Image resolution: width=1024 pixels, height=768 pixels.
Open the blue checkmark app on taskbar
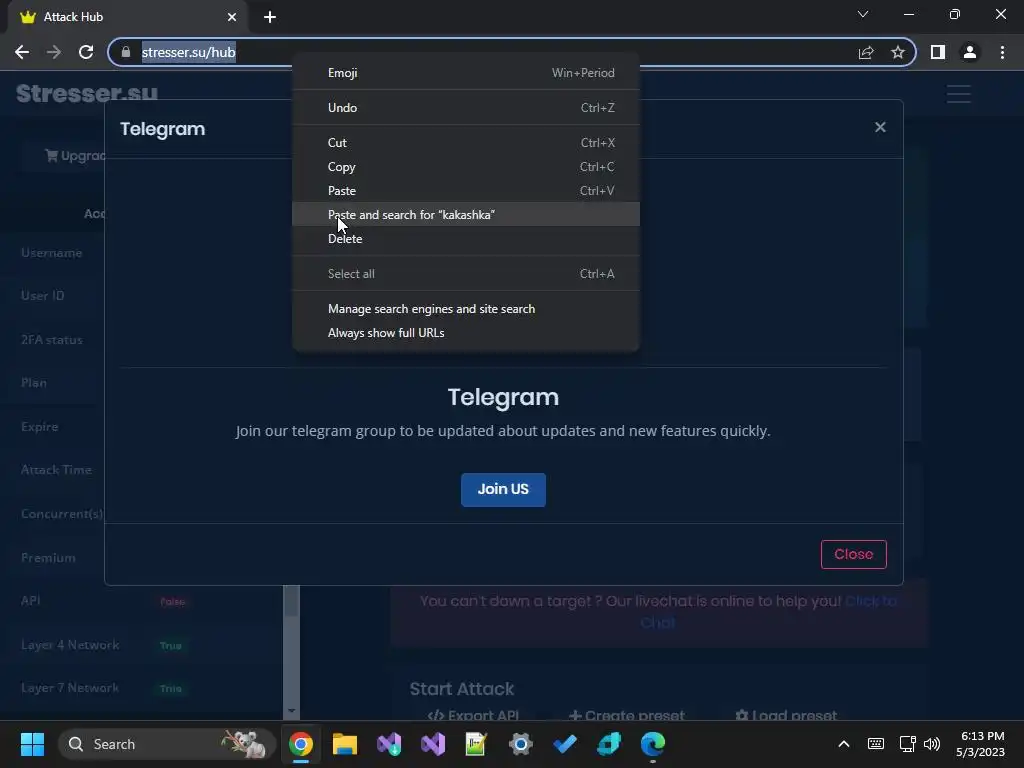tap(565, 744)
